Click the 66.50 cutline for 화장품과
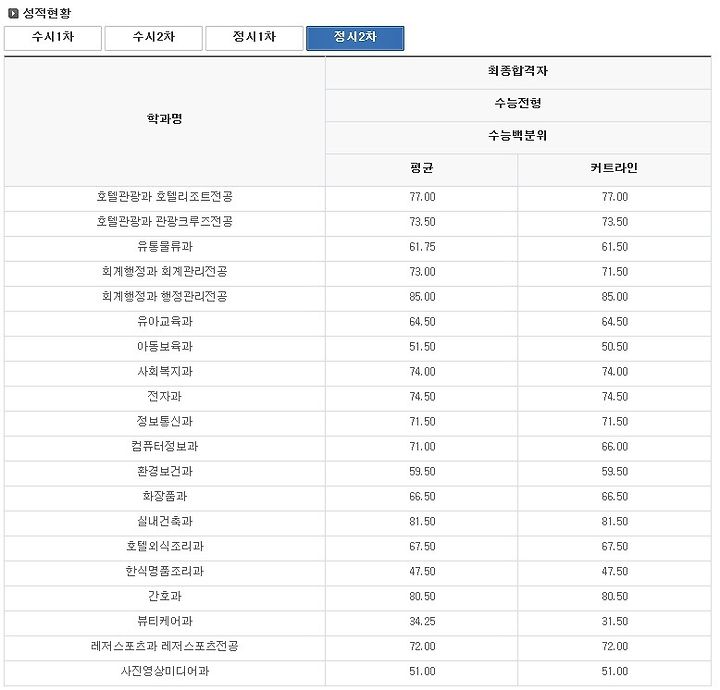The height and width of the screenshot is (690, 720). pyautogui.click(x=614, y=497)
